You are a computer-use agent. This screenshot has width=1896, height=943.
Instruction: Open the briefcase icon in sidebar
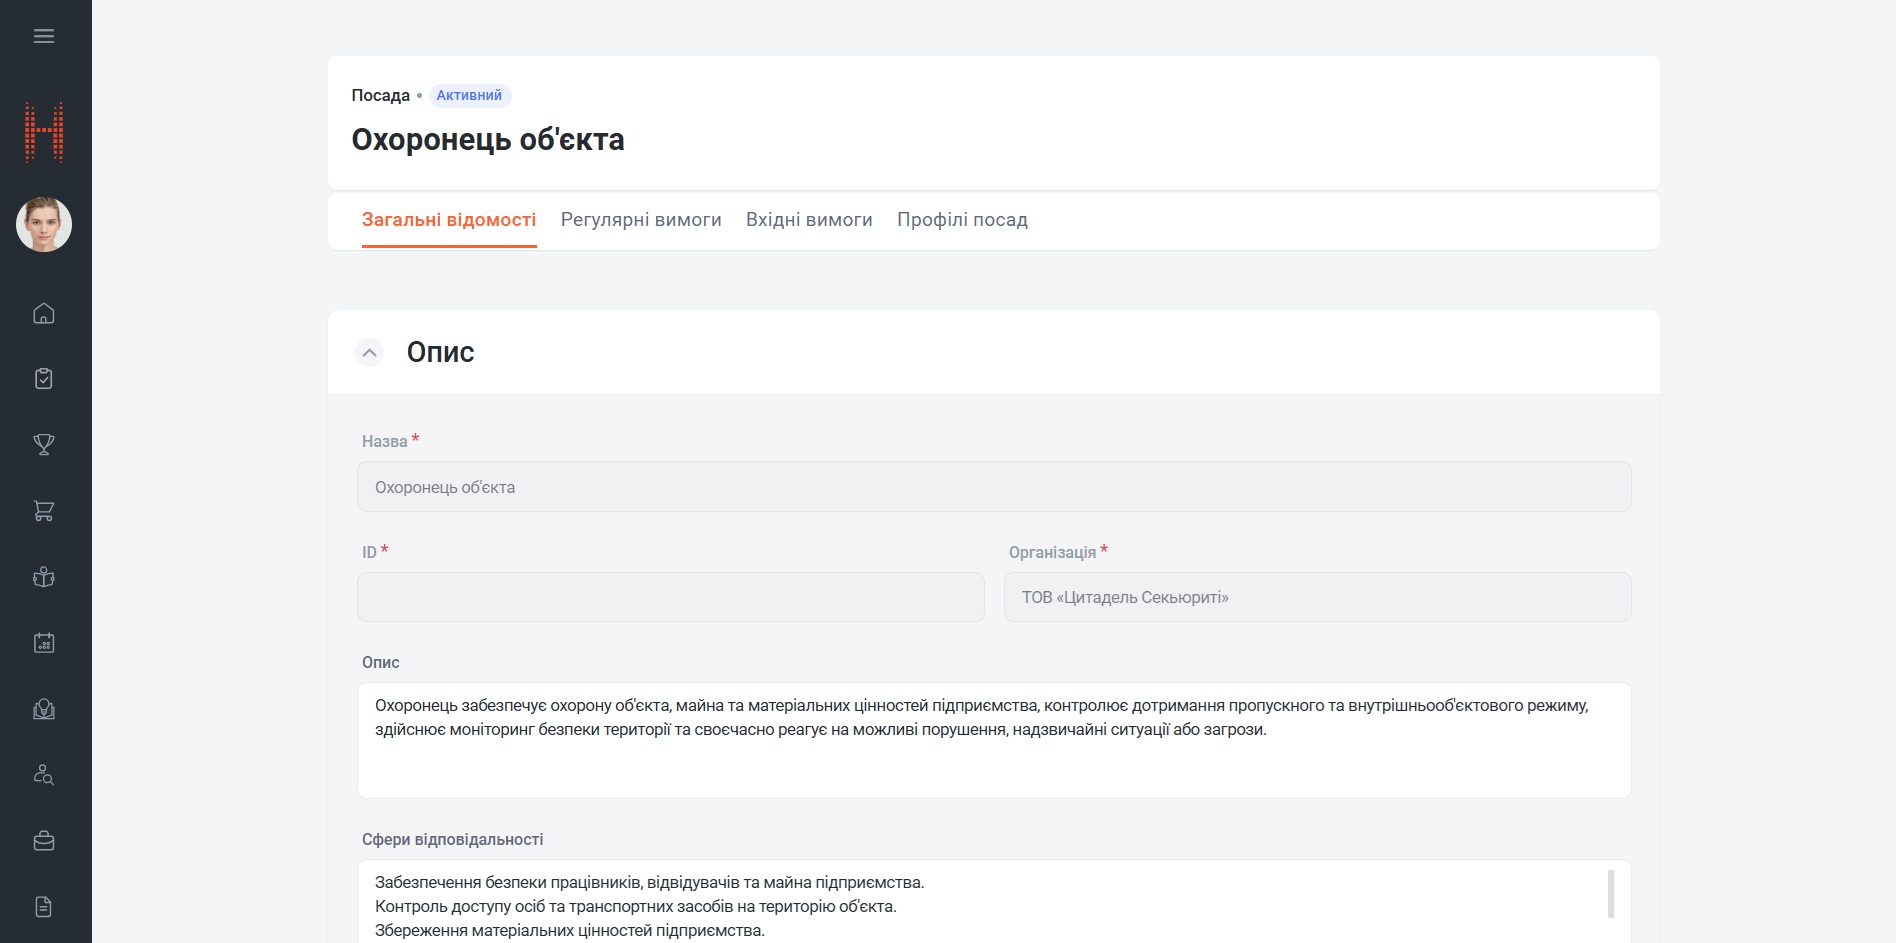[44, 841]
